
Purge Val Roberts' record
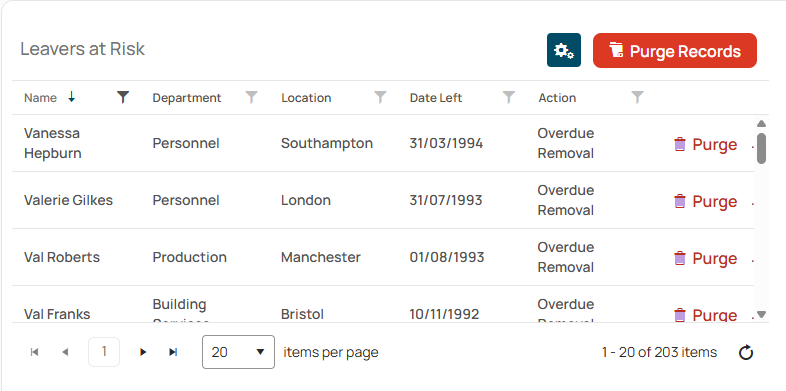[x=705, y=258]
